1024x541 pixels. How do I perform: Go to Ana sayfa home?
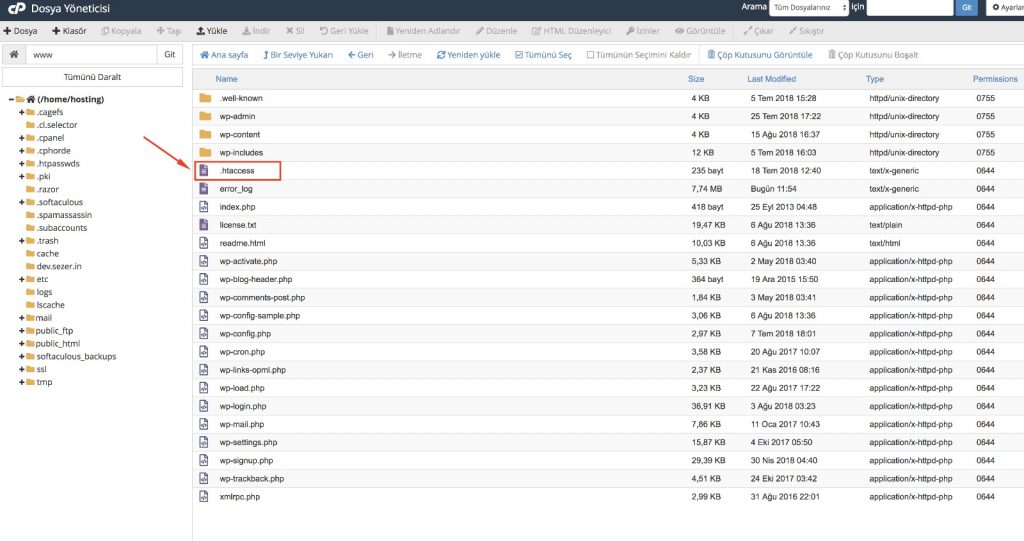(x=224, y=55)
